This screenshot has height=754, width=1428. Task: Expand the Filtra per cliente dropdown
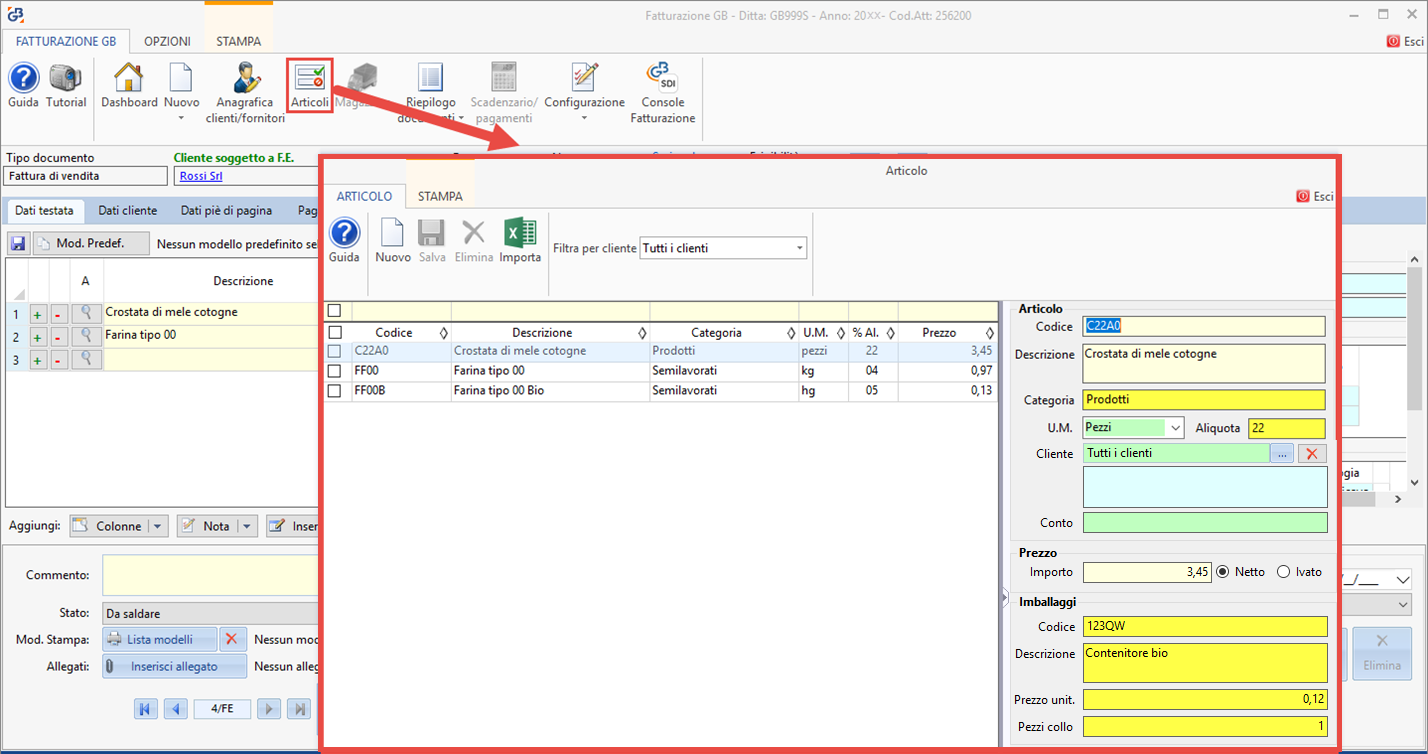[799, 248]
